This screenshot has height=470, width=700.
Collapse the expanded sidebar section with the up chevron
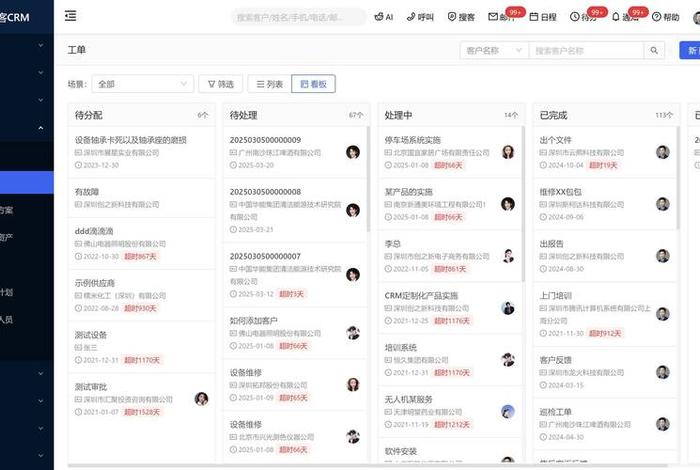[41, 128]
